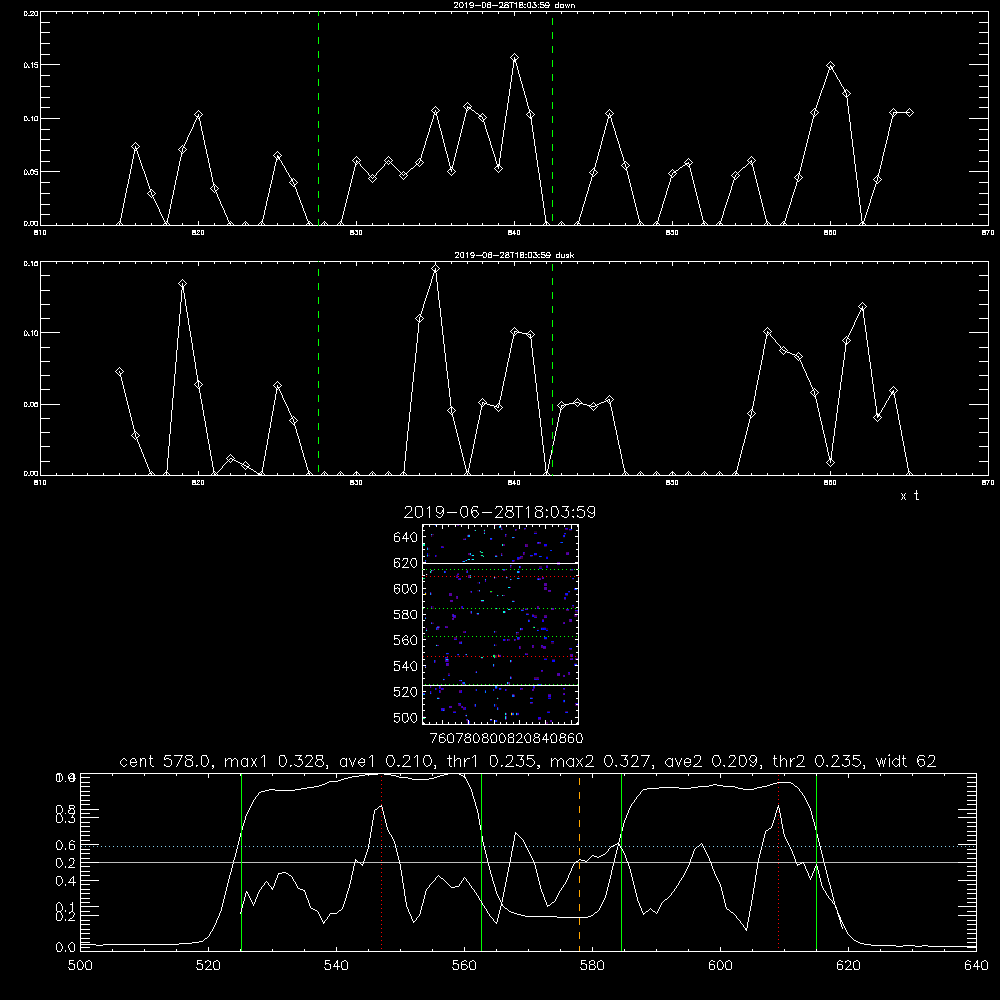Viewport: 1000px width, 1000px height.
Task: Click dusk plot x-axis label 820
Action: pos(198,483)
